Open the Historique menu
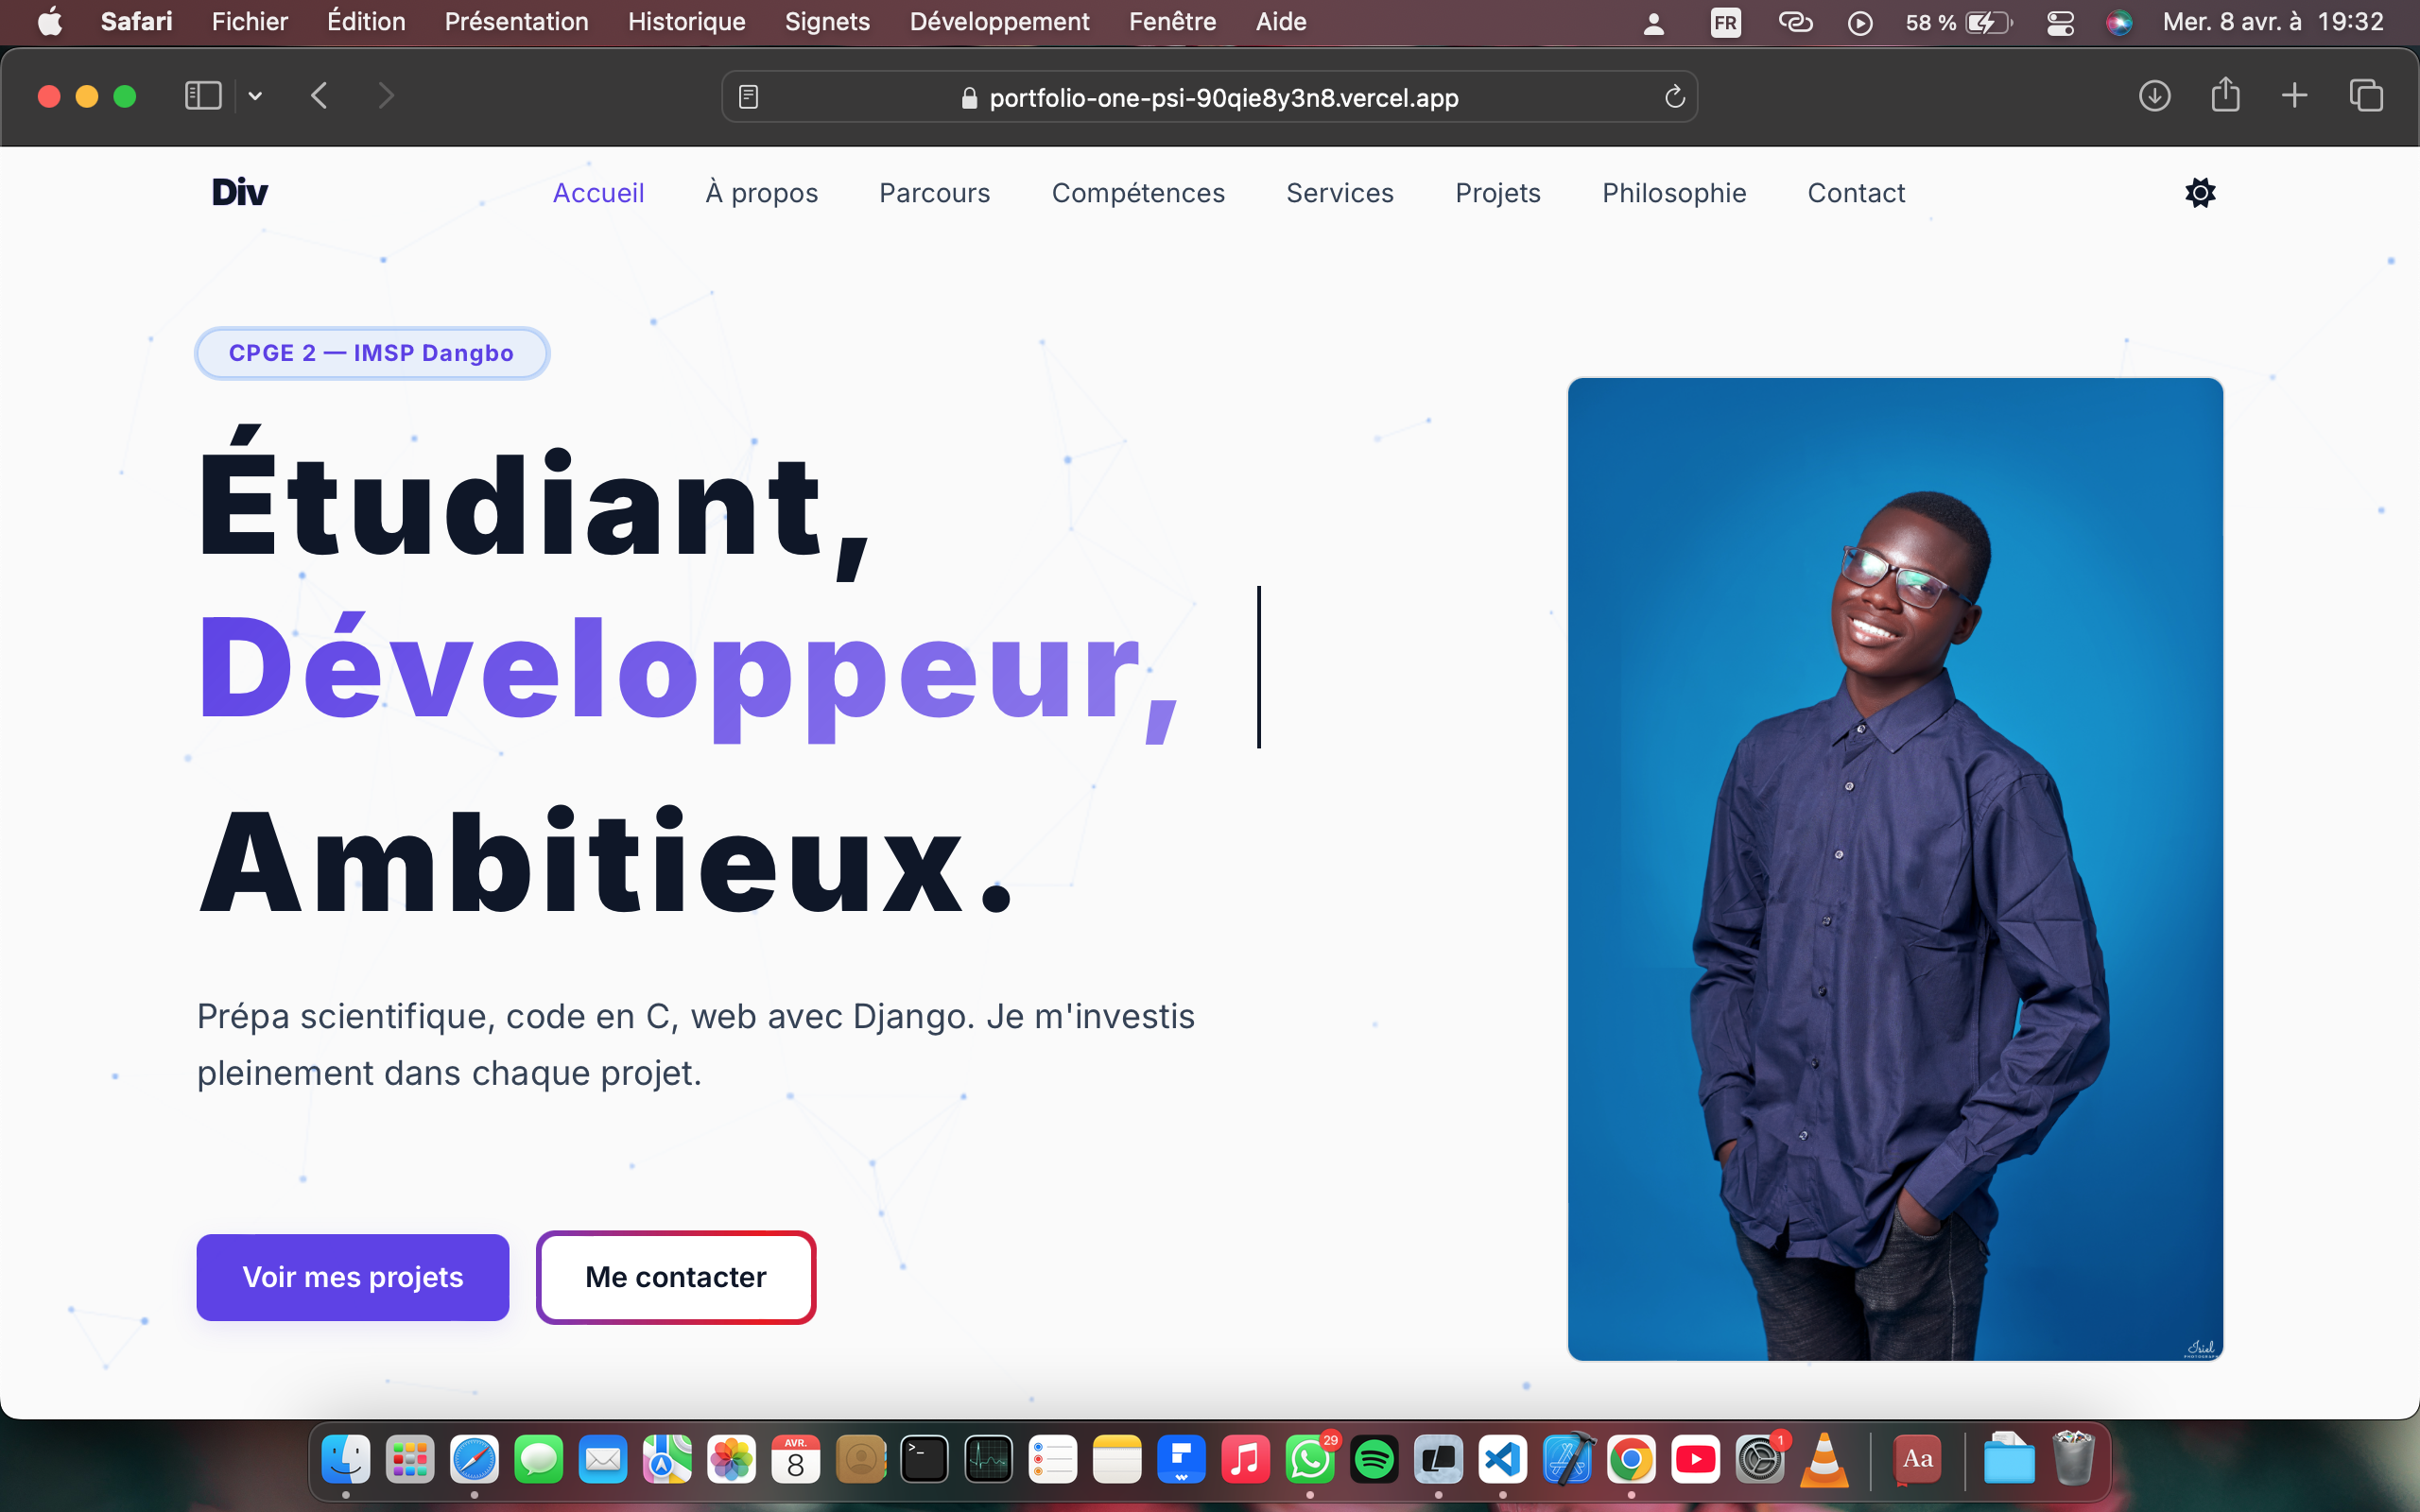The width and height of the screenshot is (2420, 1512). coord(686,22)
